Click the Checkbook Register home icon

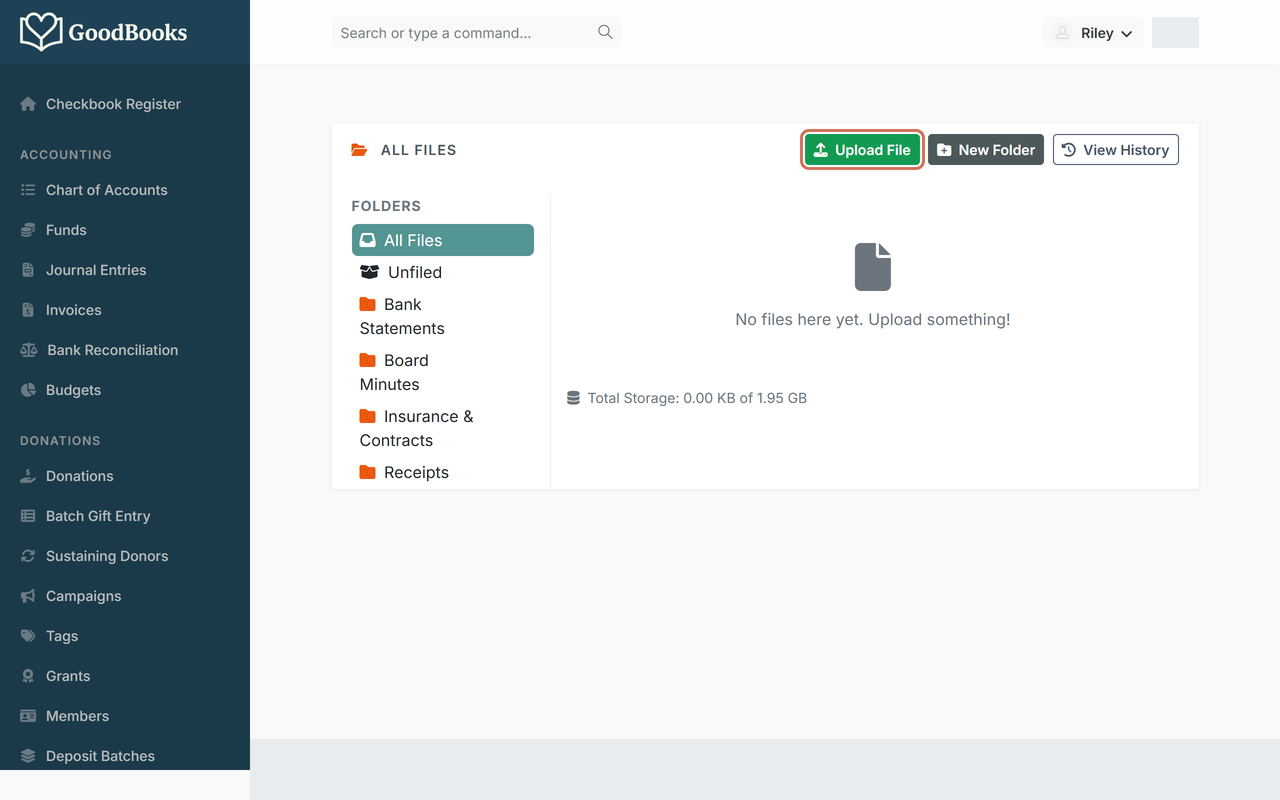click(x=28, y=104)
